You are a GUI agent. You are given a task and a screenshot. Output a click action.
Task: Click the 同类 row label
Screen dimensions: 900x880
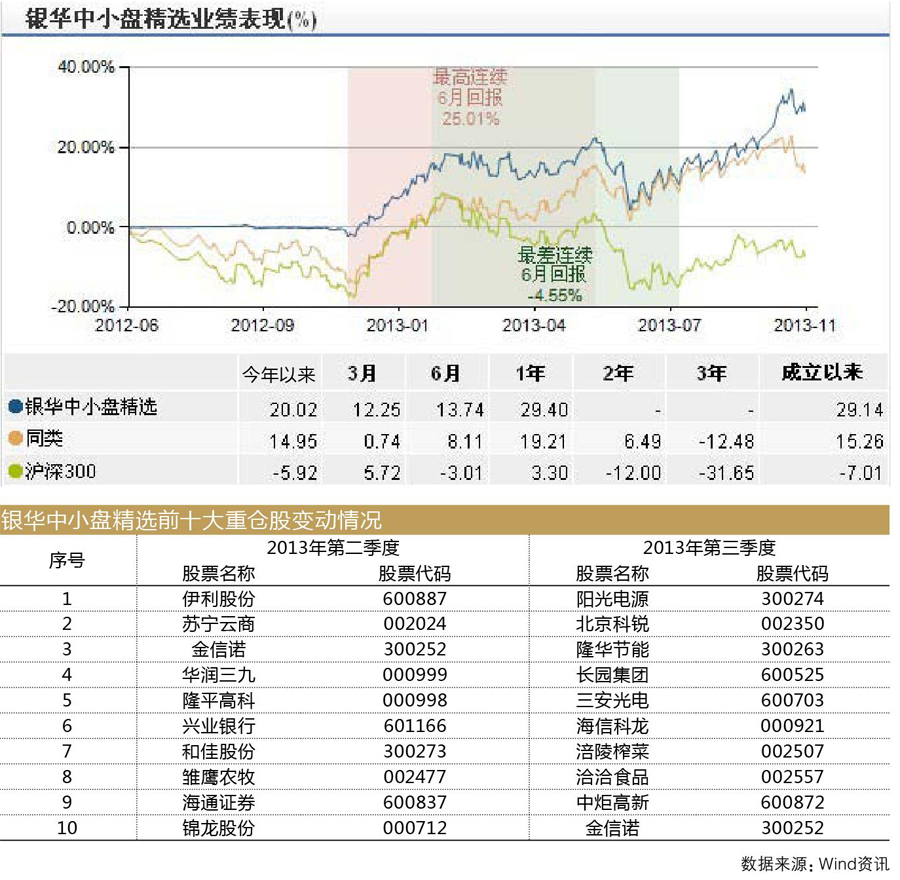click(x=44, y=439)
